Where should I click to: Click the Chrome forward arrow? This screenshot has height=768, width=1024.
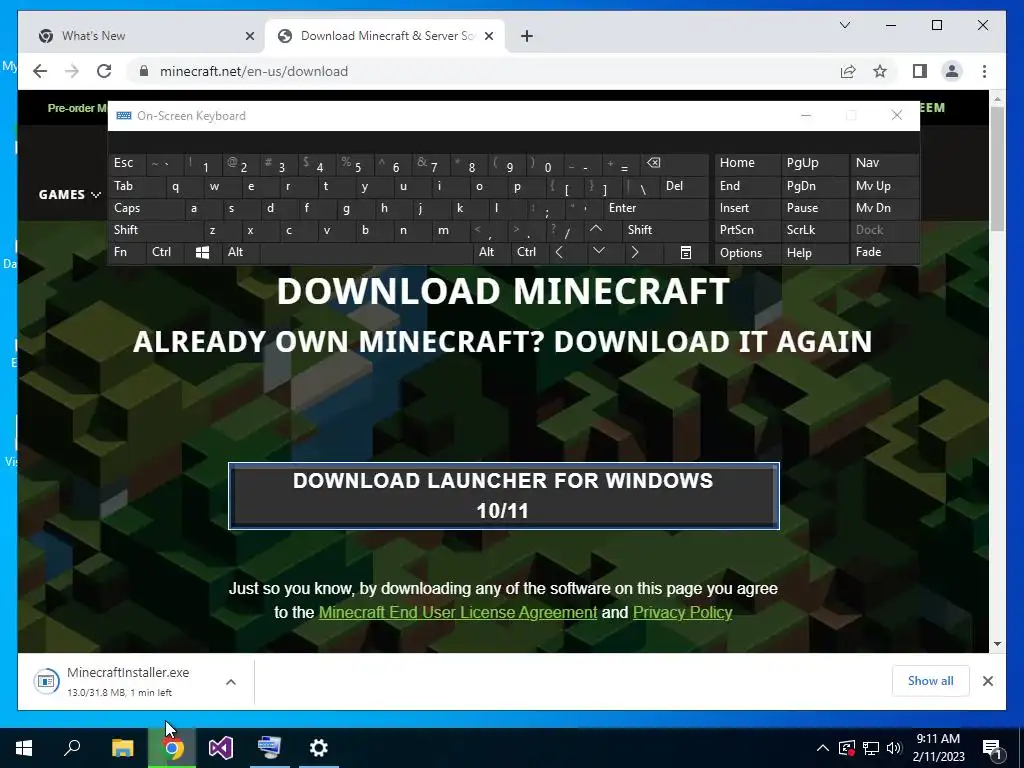tap(72, 71)
